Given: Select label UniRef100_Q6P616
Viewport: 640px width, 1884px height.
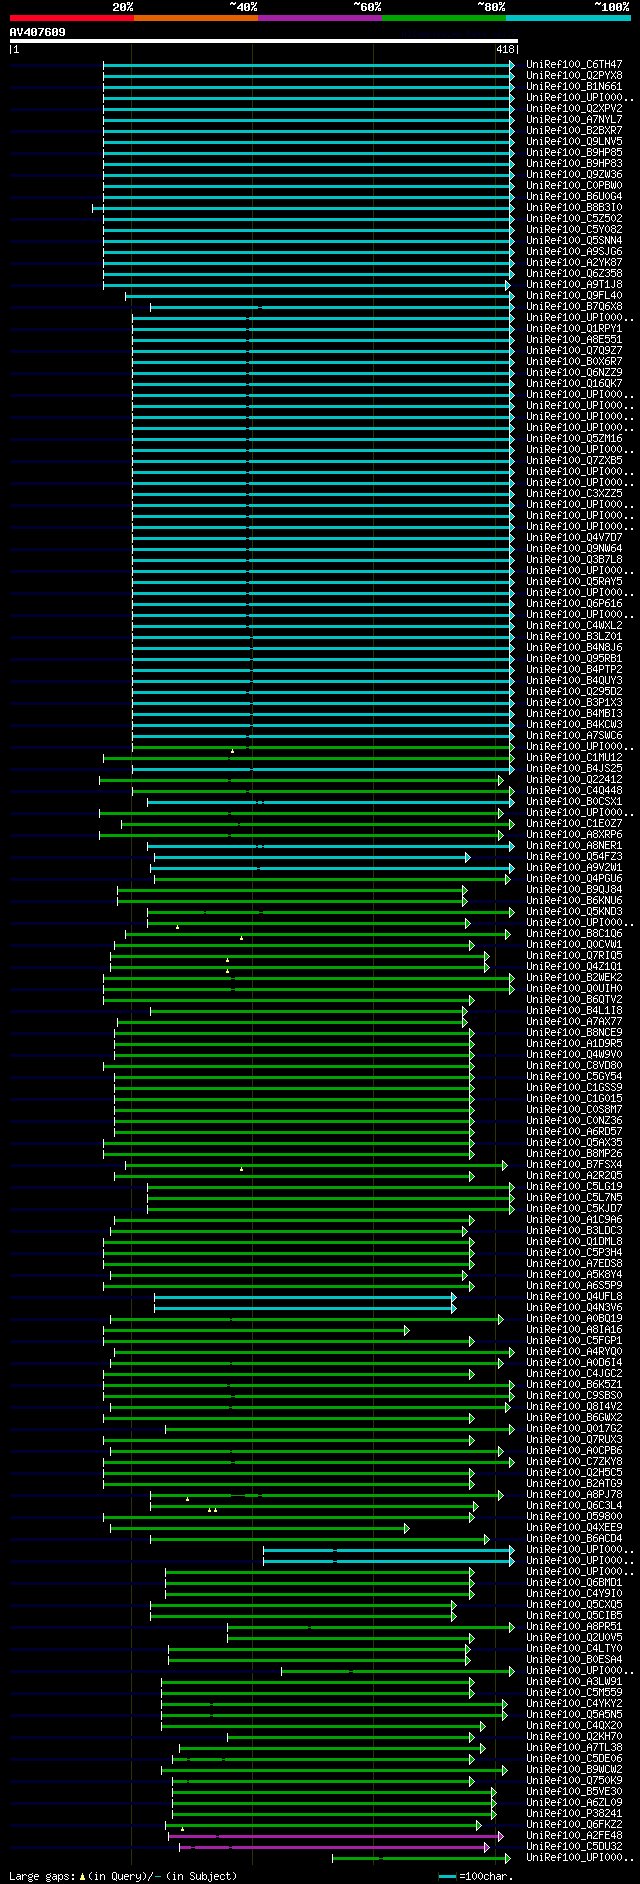Looking at the screenshot, I should pyautogui.click(x=574, y=603).
